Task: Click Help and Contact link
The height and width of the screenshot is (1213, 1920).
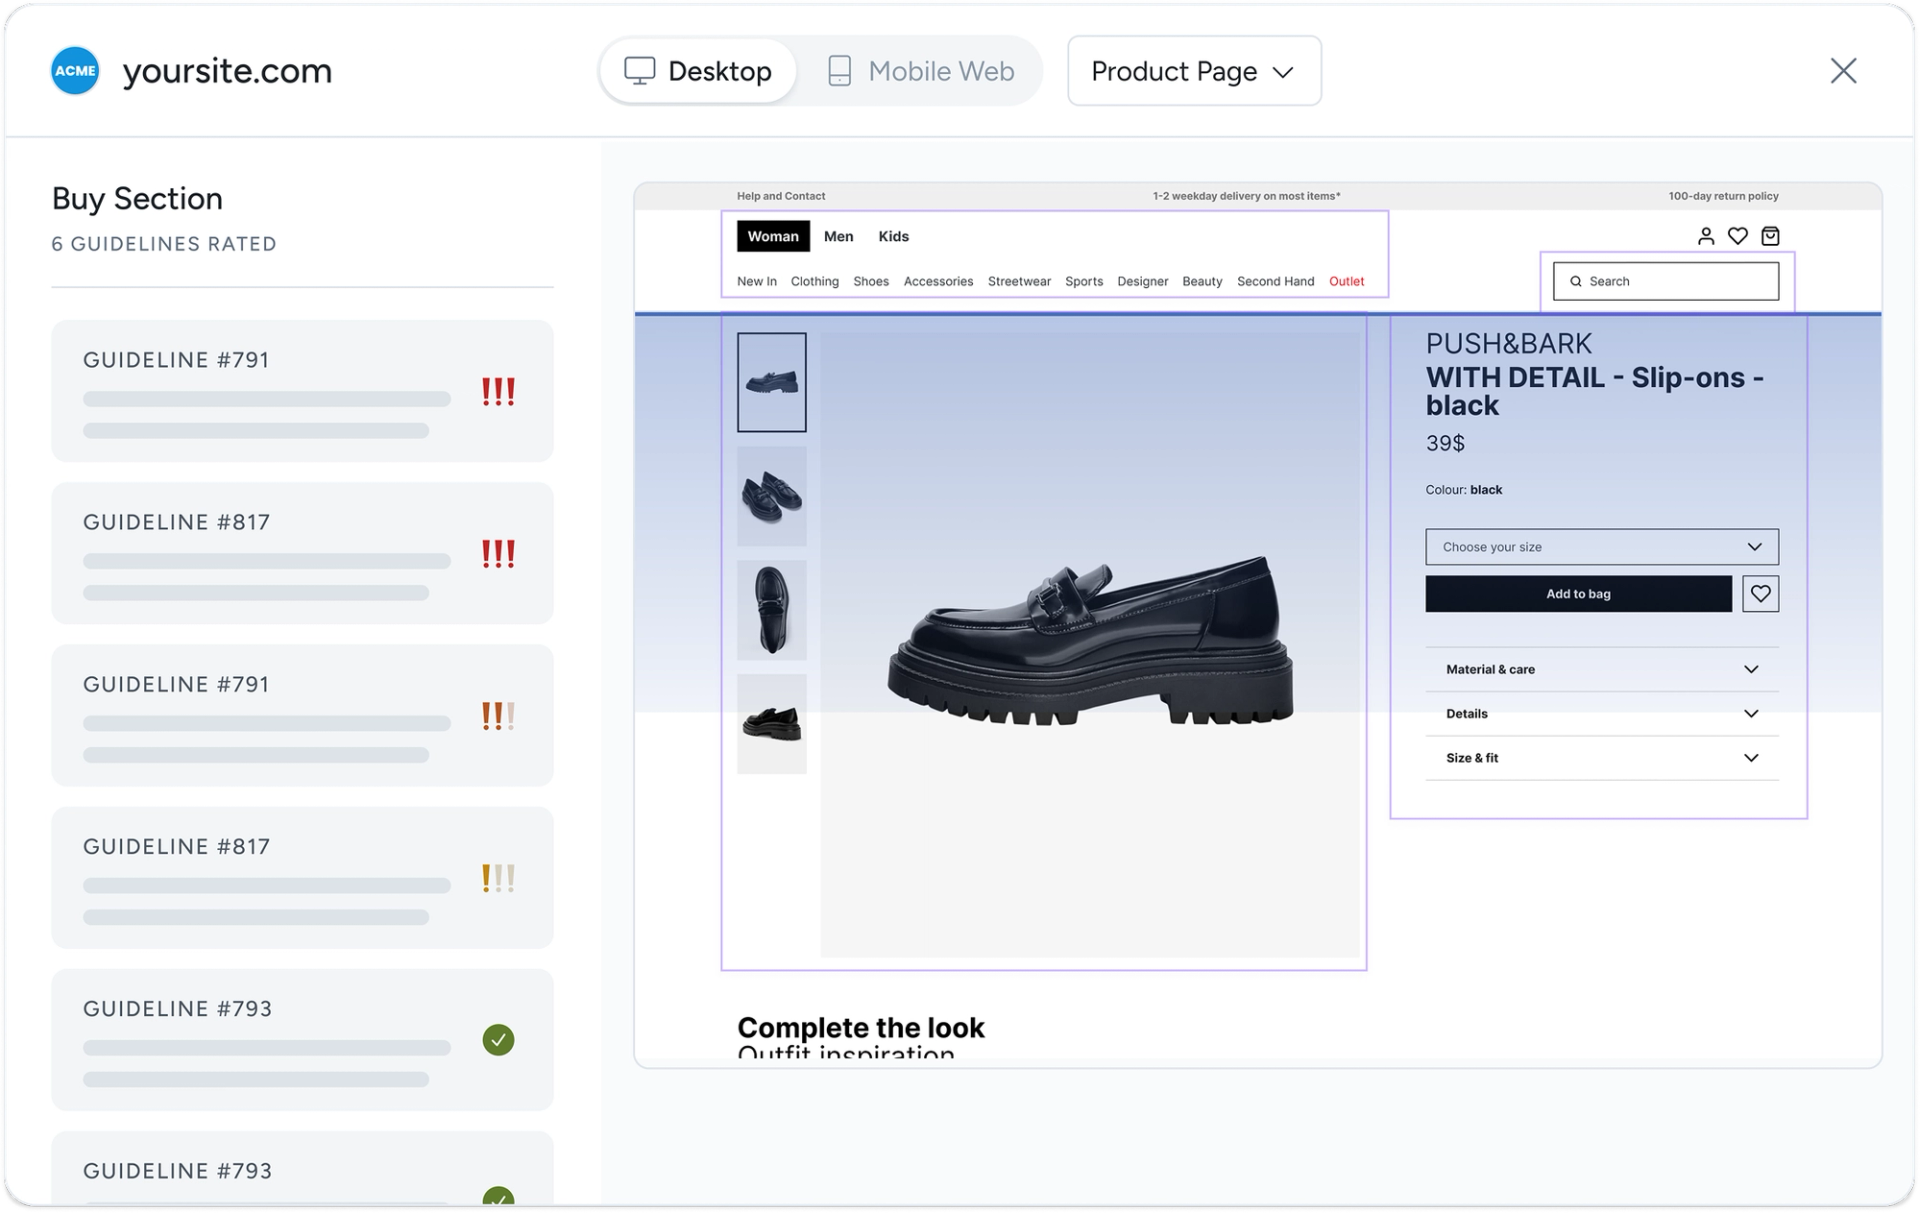Action: [780, 196]
